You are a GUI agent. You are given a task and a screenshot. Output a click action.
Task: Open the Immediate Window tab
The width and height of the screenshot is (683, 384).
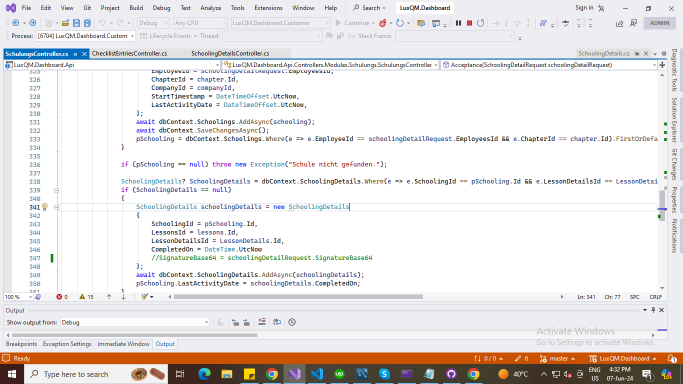click(123, 344)
